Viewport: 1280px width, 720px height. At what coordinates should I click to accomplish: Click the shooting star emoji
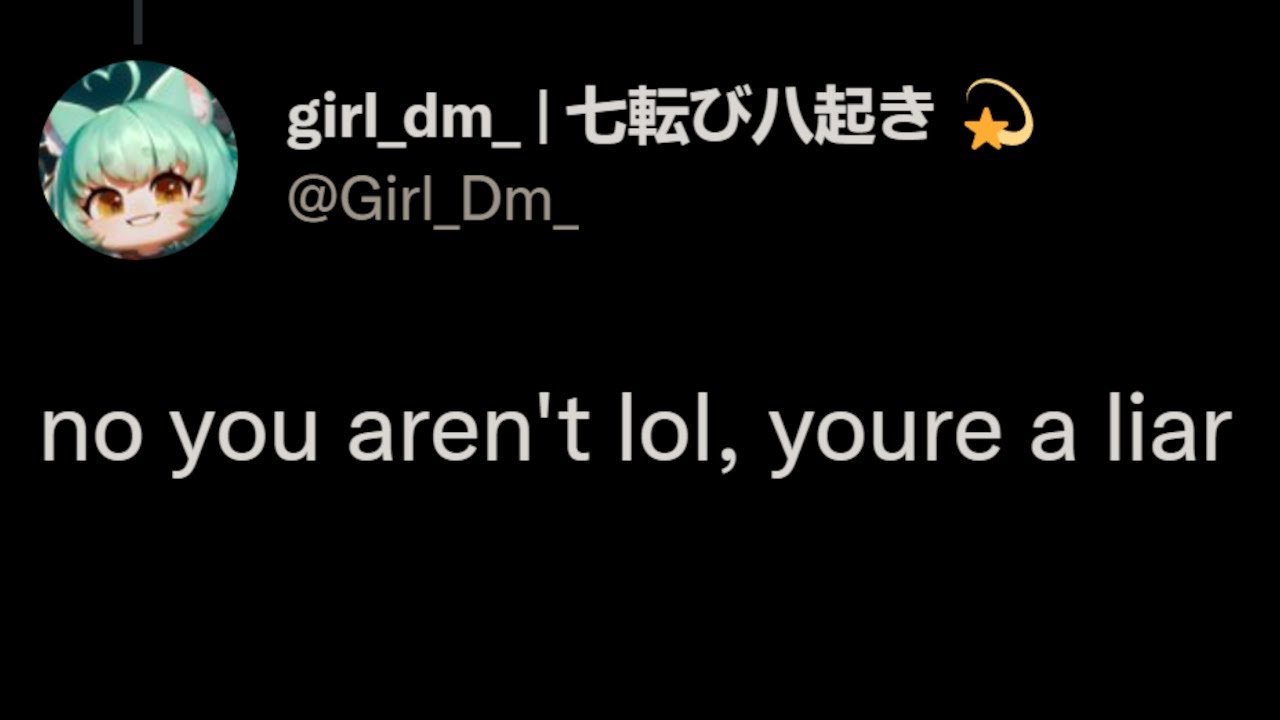point(997,116)
